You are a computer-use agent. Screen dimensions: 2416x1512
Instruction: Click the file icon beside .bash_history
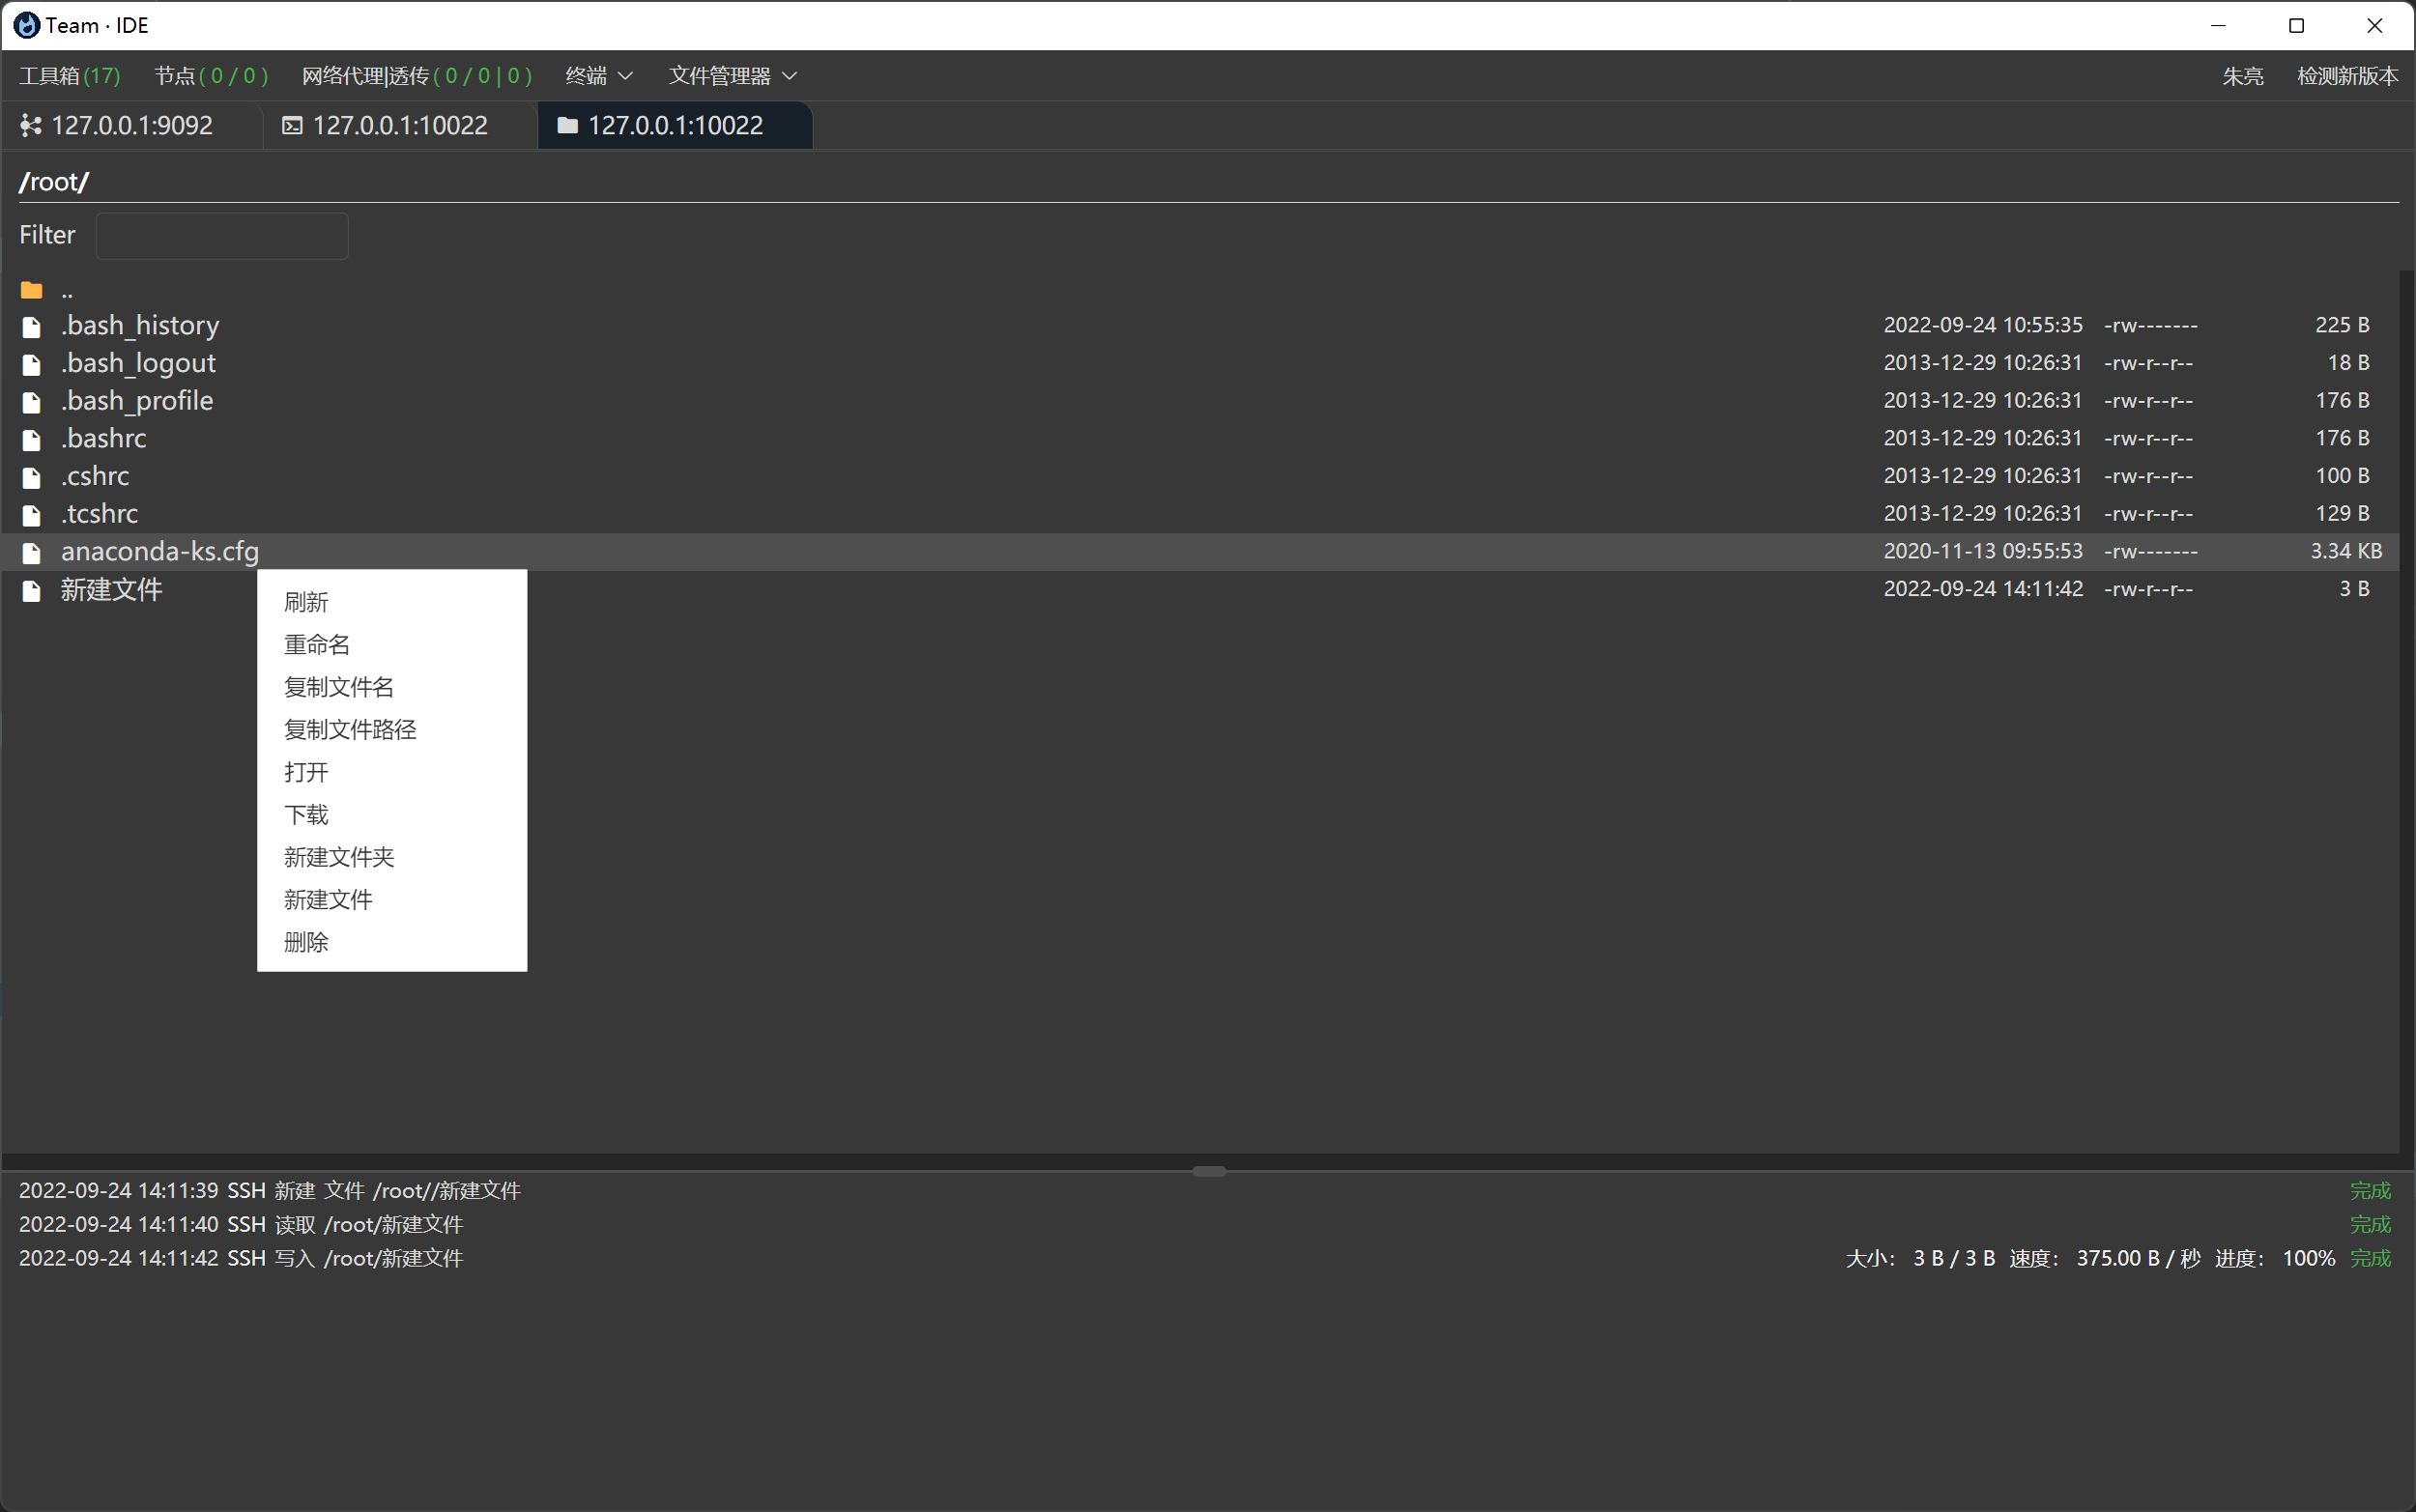(x=31, y=326)
